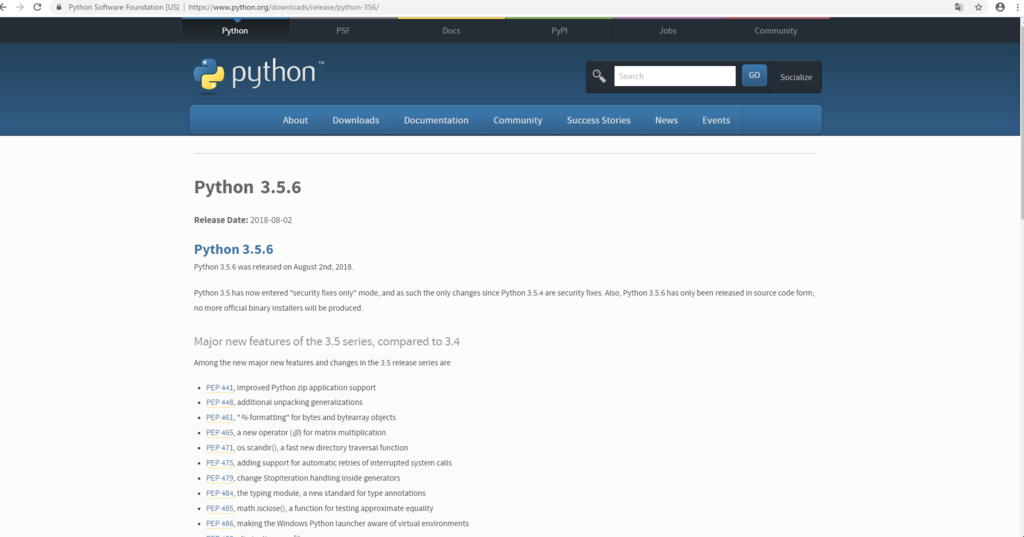The width and height of the screenshot is (1024, 537).
Task: Open the Chrome profile avatar icon
Action: [1000, 7]
